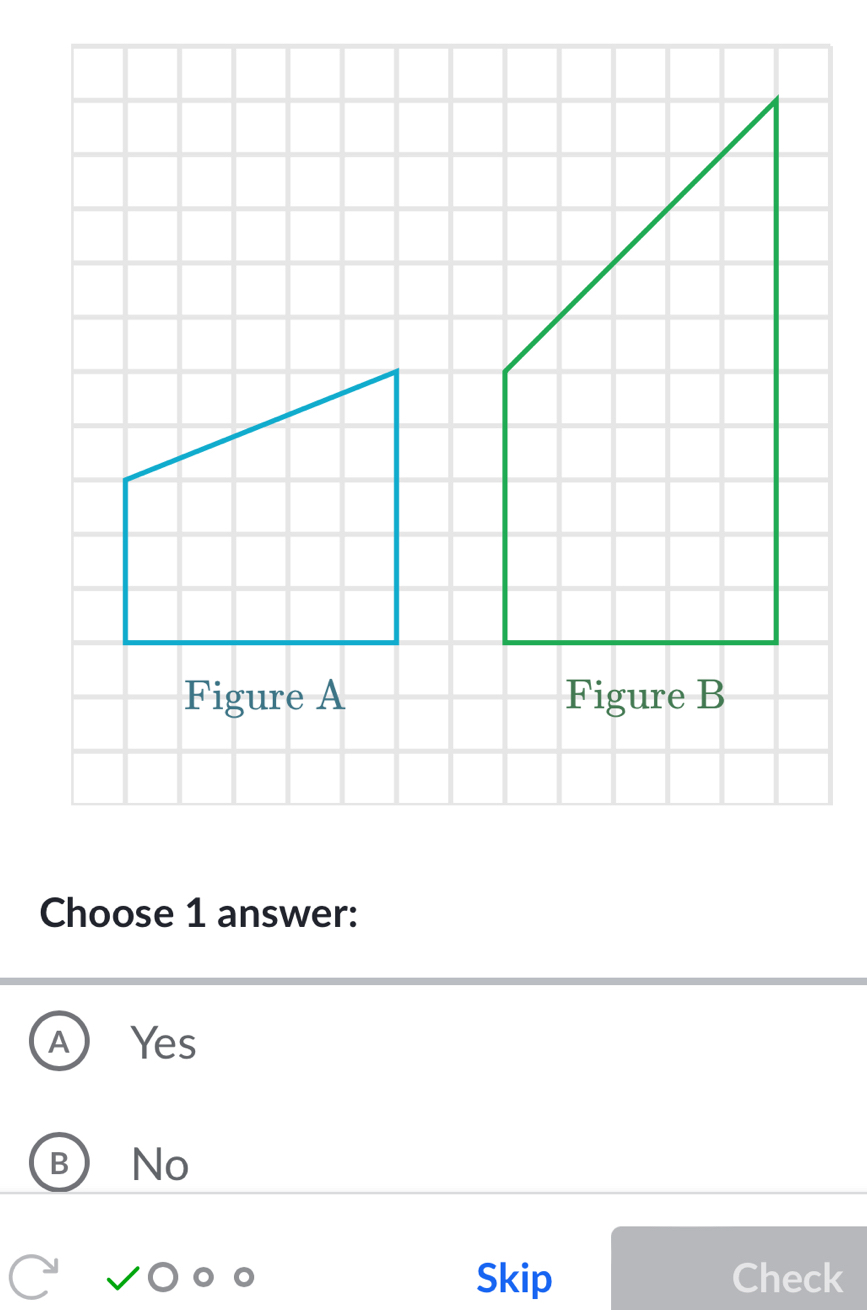The width and height of the screenshot is (867, 1310).
Task: Click the Figure A caption label
Action: tap(263, 695)
